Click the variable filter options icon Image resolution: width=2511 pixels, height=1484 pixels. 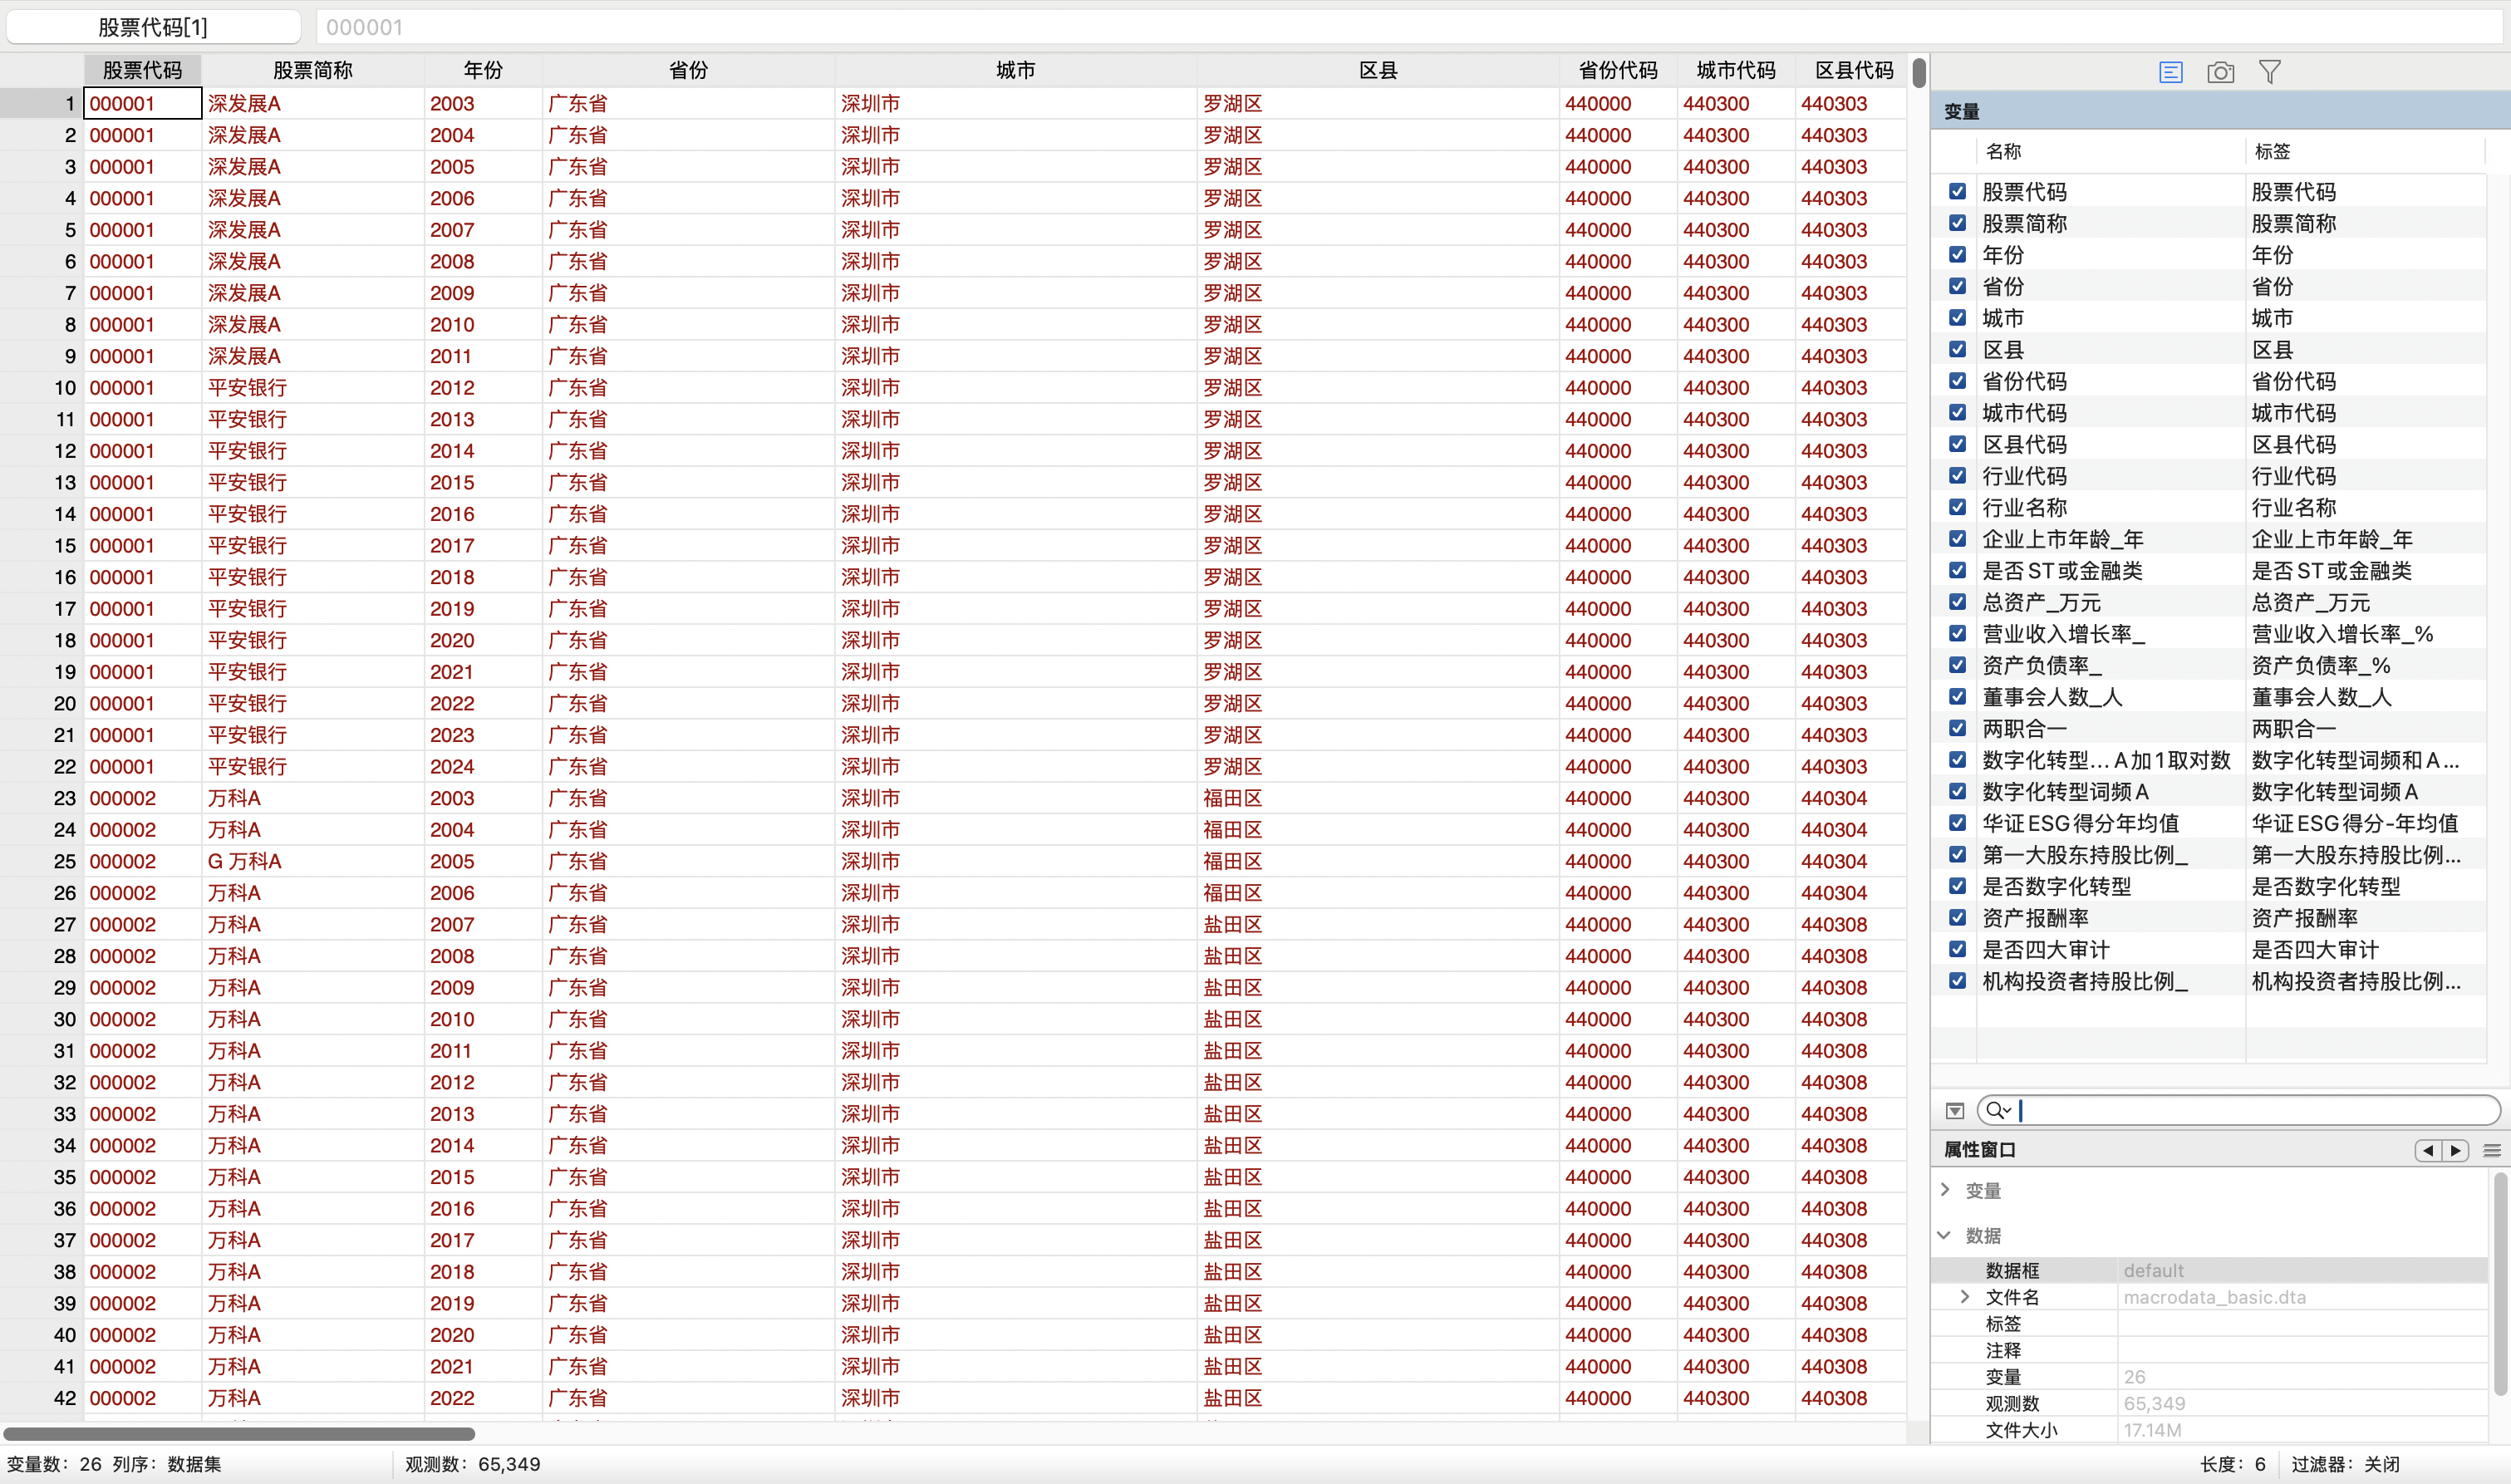tap(1955, 1111)
